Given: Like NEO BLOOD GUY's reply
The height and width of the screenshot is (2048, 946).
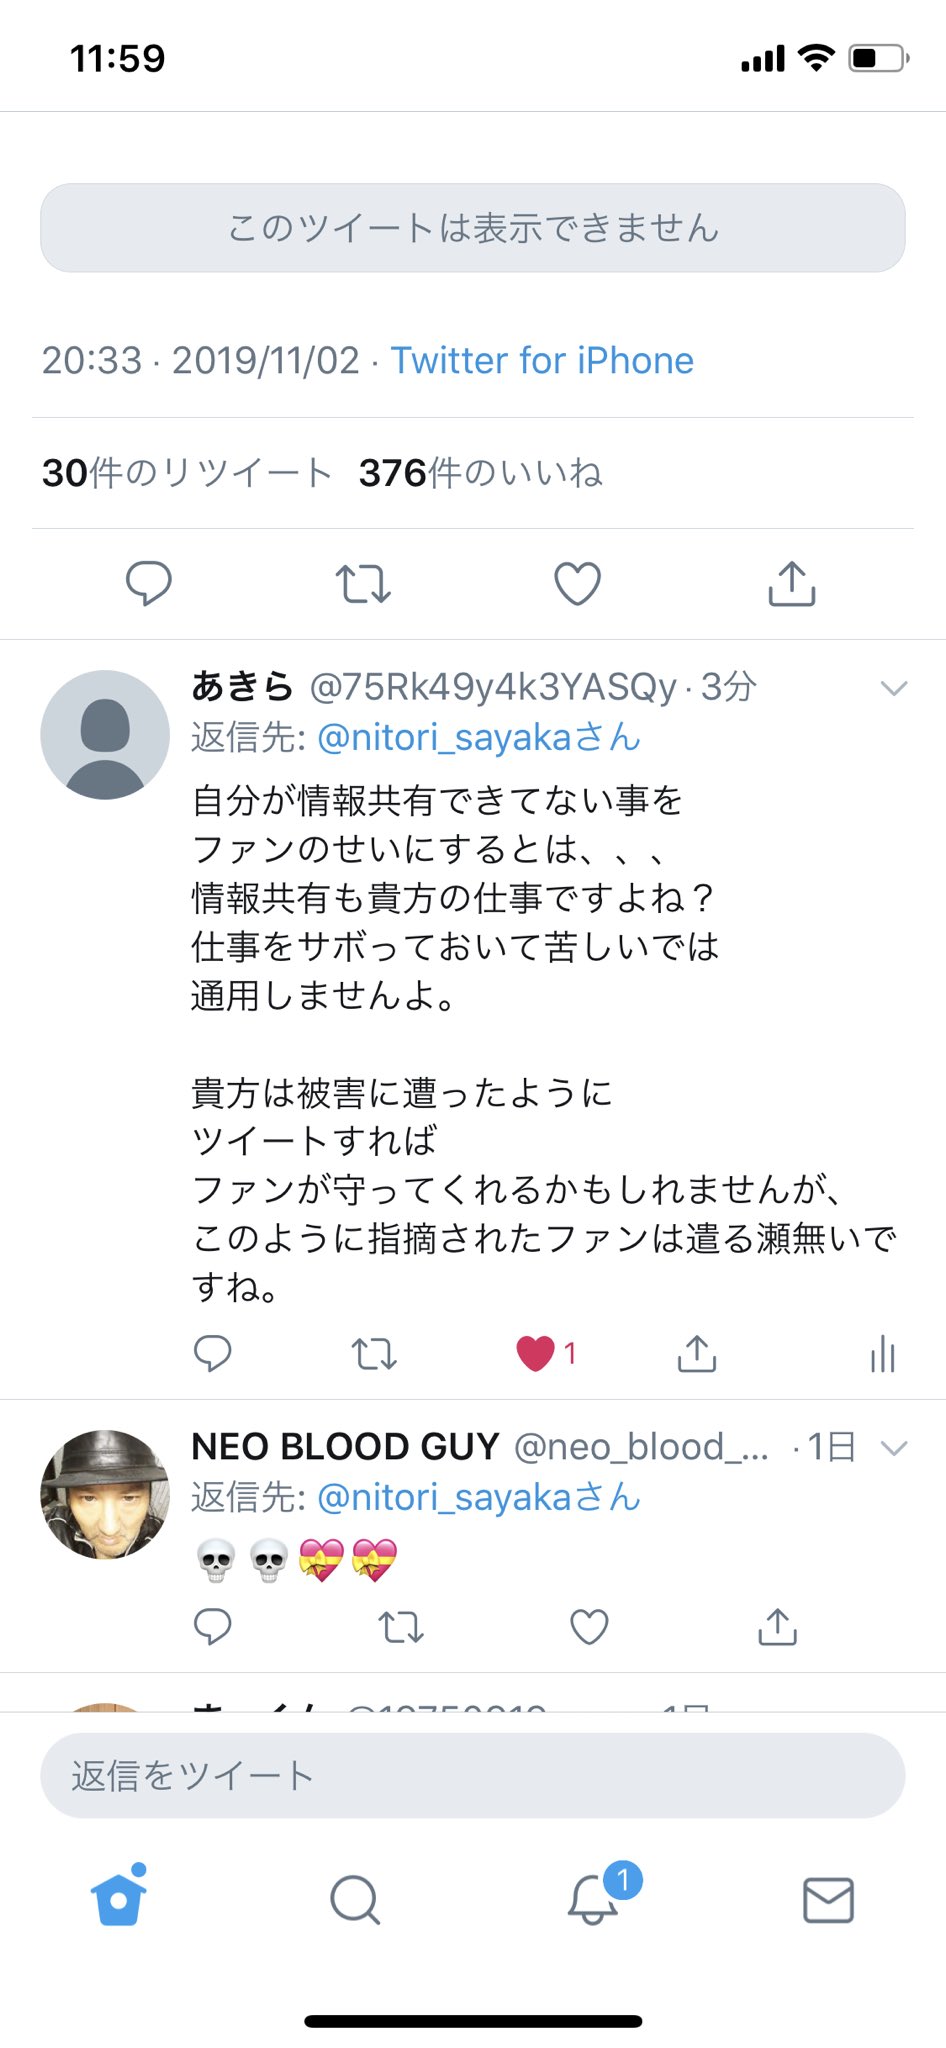Looking at the screenshot, I should click(589, 1627).
